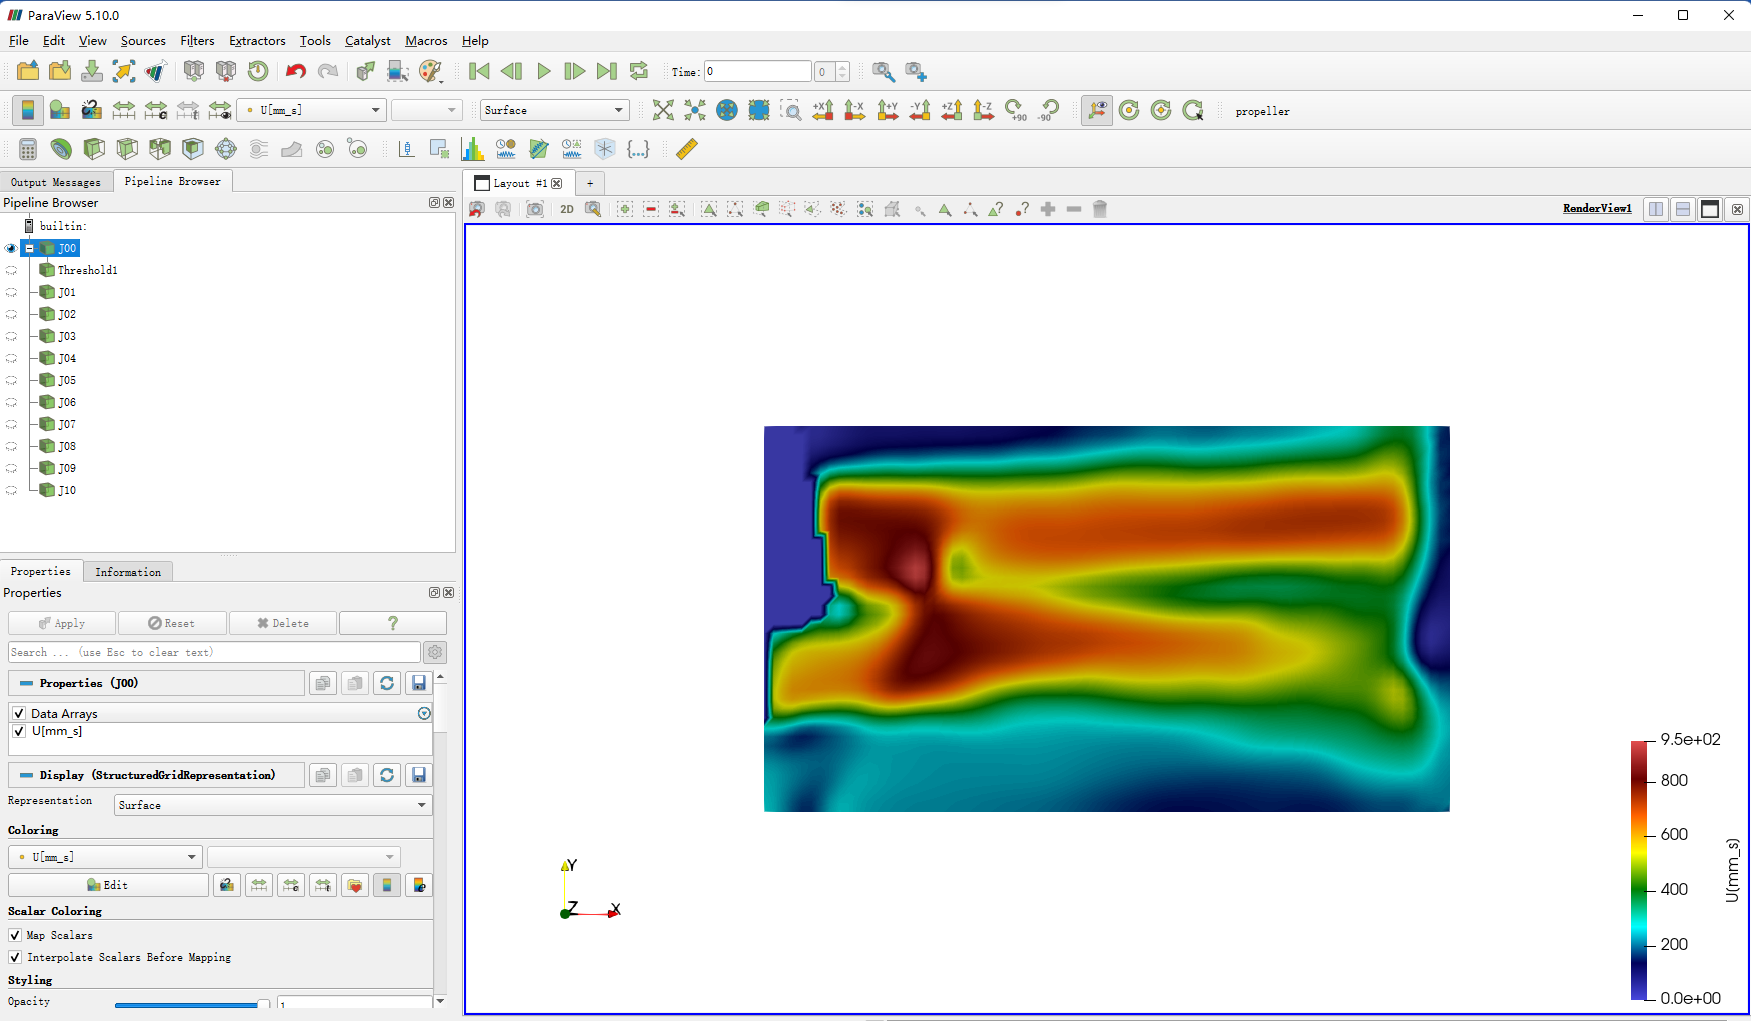The width and height of the screenshot is (1752, 1022).
Task: Open the Filters menu
Action: 197,41
